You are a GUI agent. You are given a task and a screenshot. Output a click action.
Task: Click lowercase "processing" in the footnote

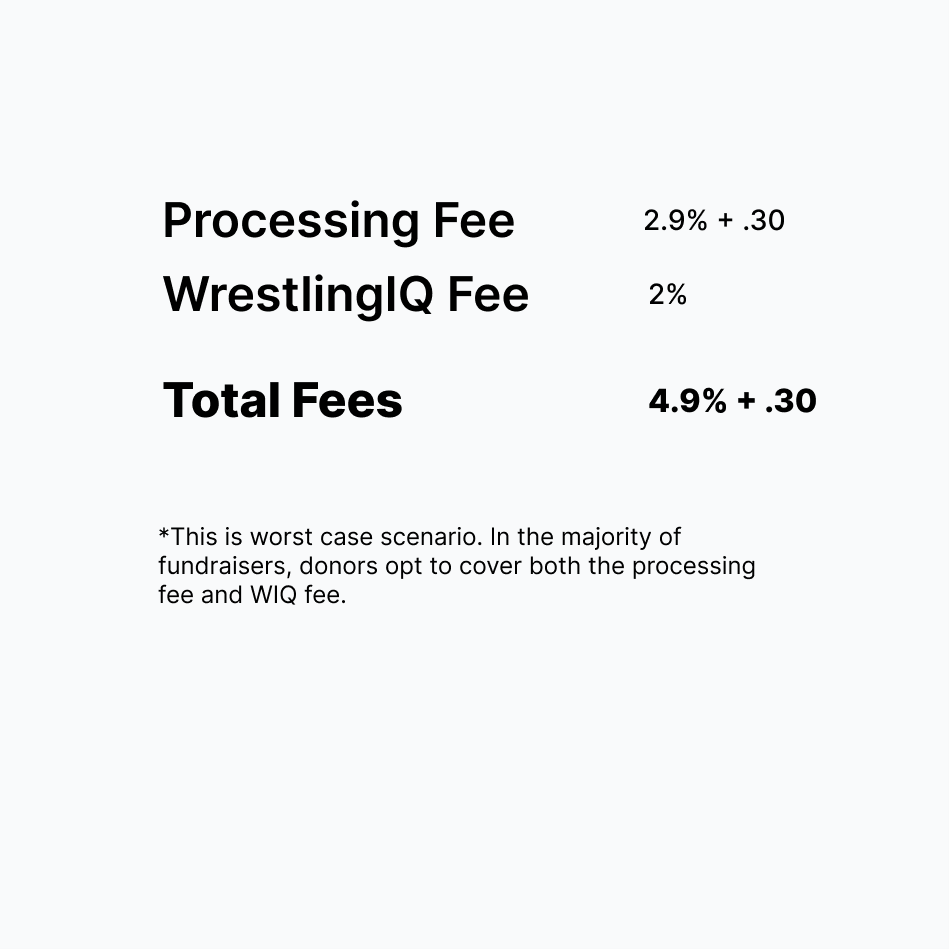click(x=694, y=568)
